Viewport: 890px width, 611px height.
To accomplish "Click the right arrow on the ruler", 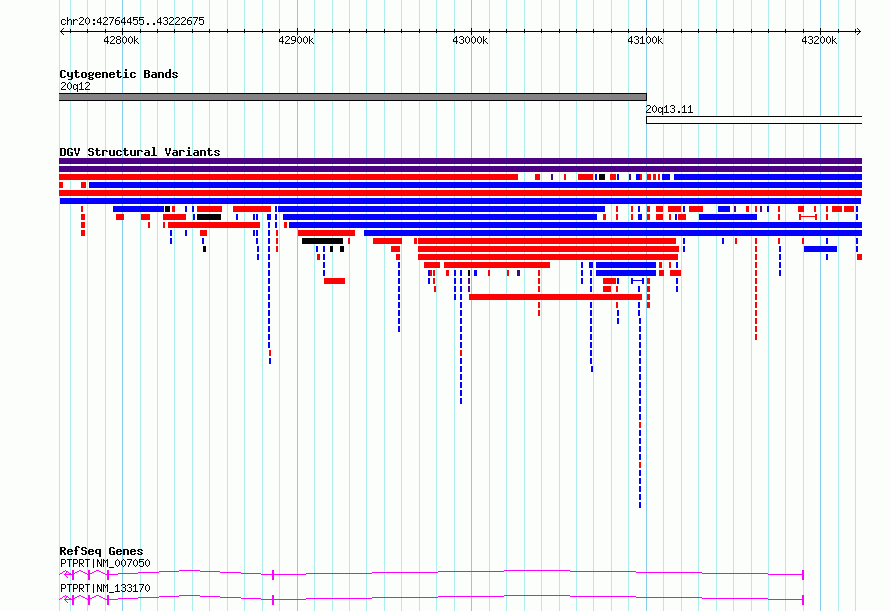I will (859, 31).
